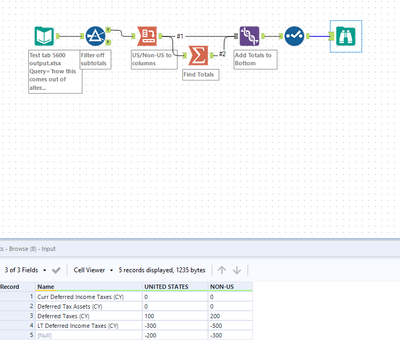
Task: Select the [Null] Name cell in record 5
Action: coord(89,335)
